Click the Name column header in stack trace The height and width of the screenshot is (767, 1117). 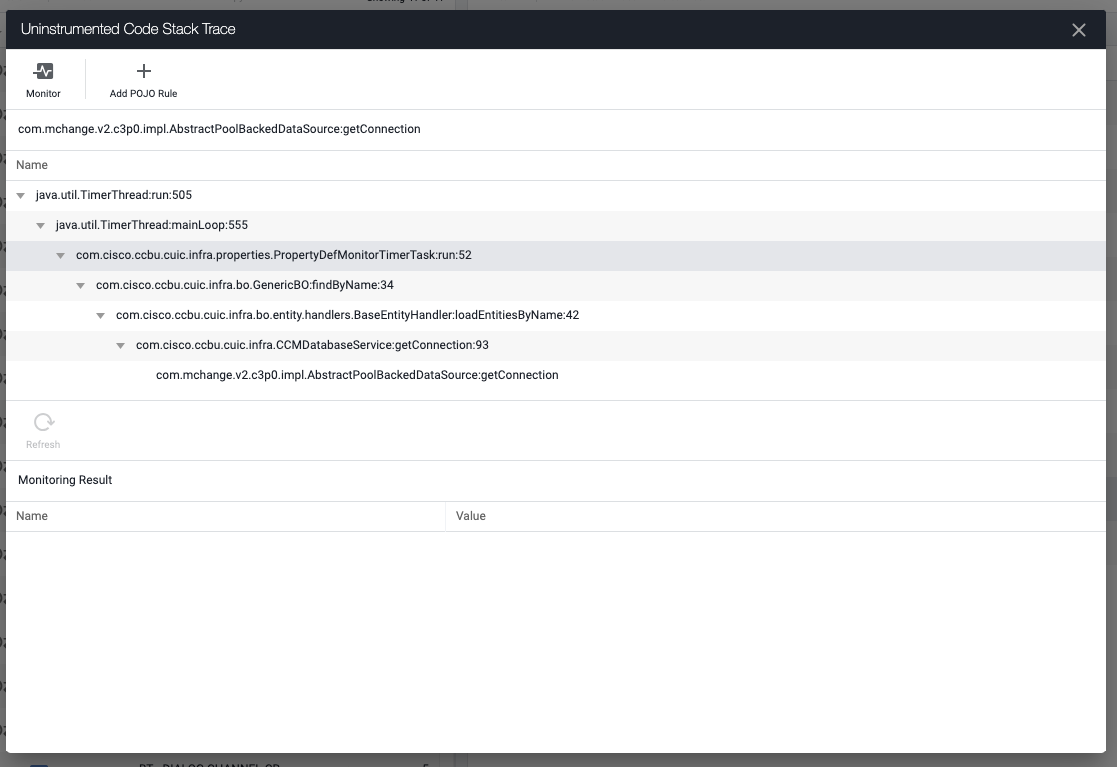click(32, 165)
